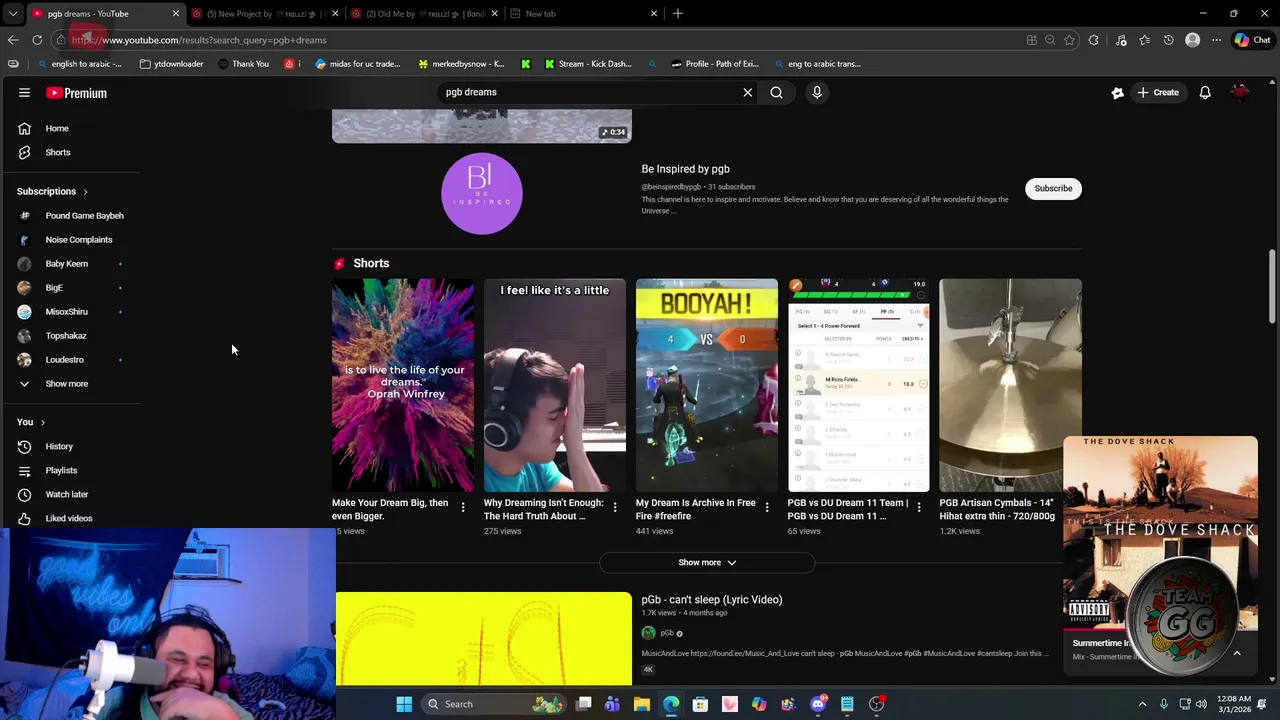Open Baby Keem subscription
This screenshot has height=720, width=1280.
pyautogui.click(x=67, y=264)
